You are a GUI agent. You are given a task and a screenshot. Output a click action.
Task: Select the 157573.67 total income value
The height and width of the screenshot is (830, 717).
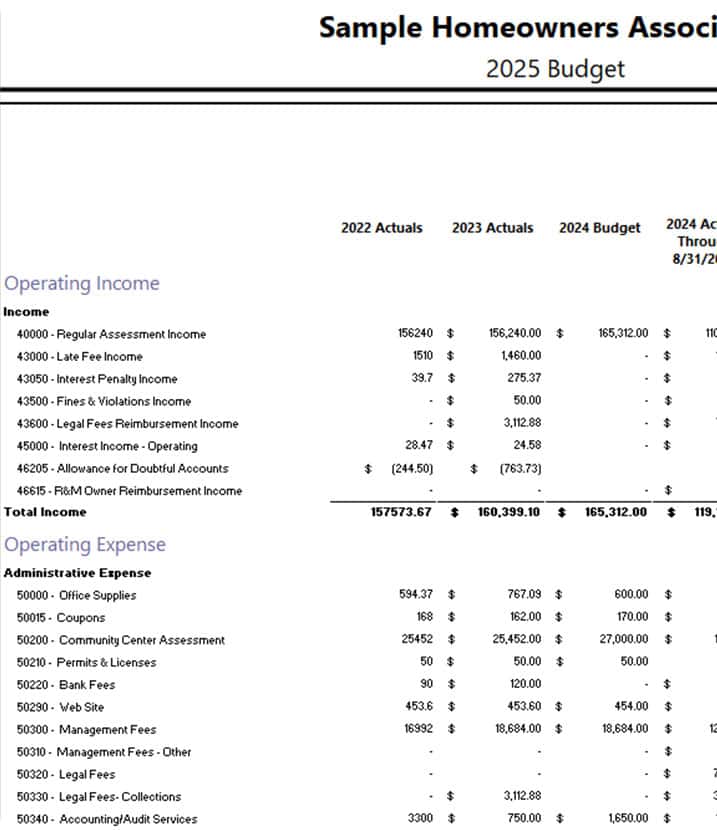click(400, 512)
